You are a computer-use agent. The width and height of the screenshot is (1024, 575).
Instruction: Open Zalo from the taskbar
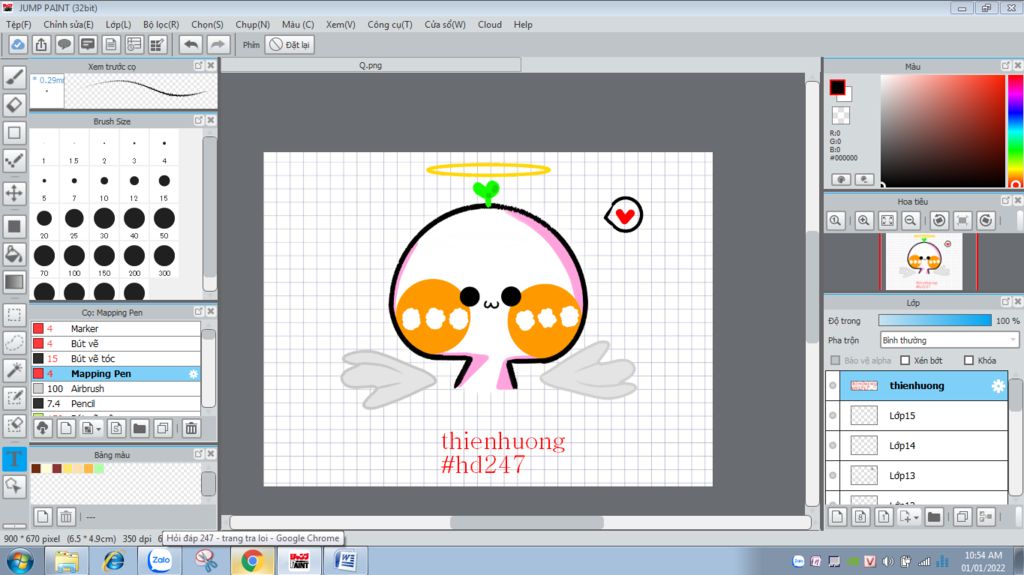click(159, 561)
